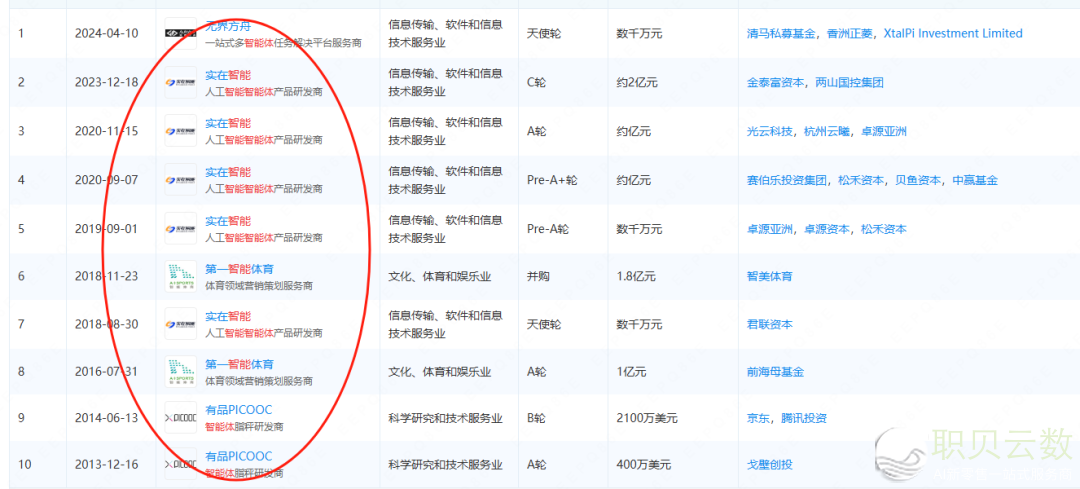Viewport: 1080px width, 489px height.
Task: Open the 无界方舟 company name link
Action: pyautogui.click(x=227, y=25)
